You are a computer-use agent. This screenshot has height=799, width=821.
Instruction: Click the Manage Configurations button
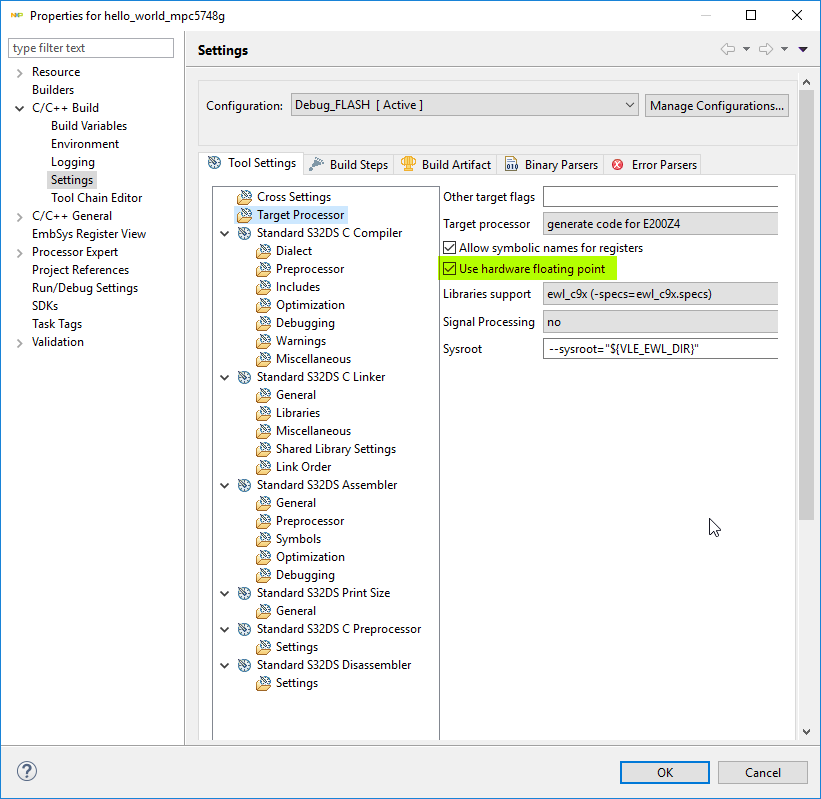point(717,106)
